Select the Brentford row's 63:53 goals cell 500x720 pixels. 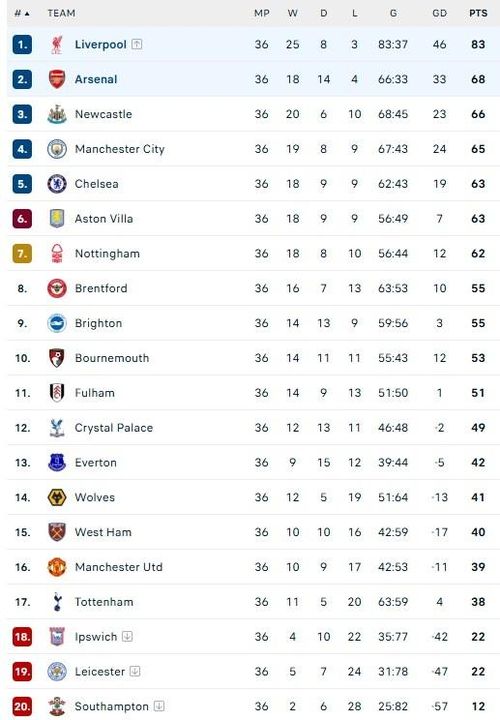(x=393, y=288)
